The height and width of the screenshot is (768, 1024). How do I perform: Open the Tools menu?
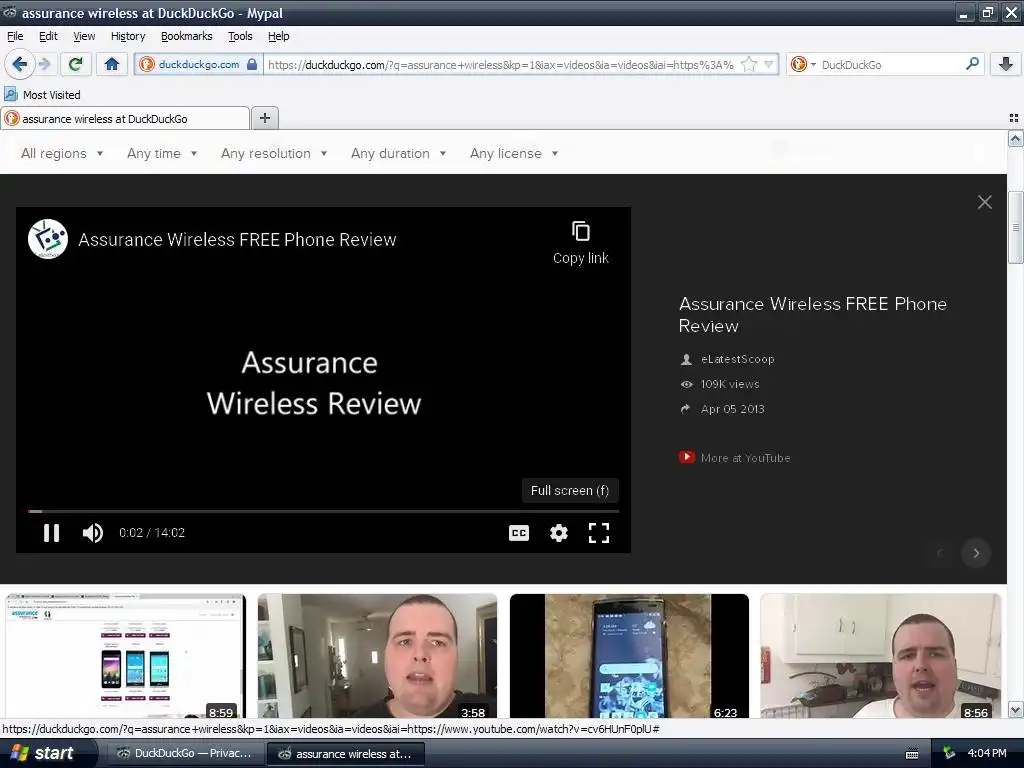[x=240, y=36]
